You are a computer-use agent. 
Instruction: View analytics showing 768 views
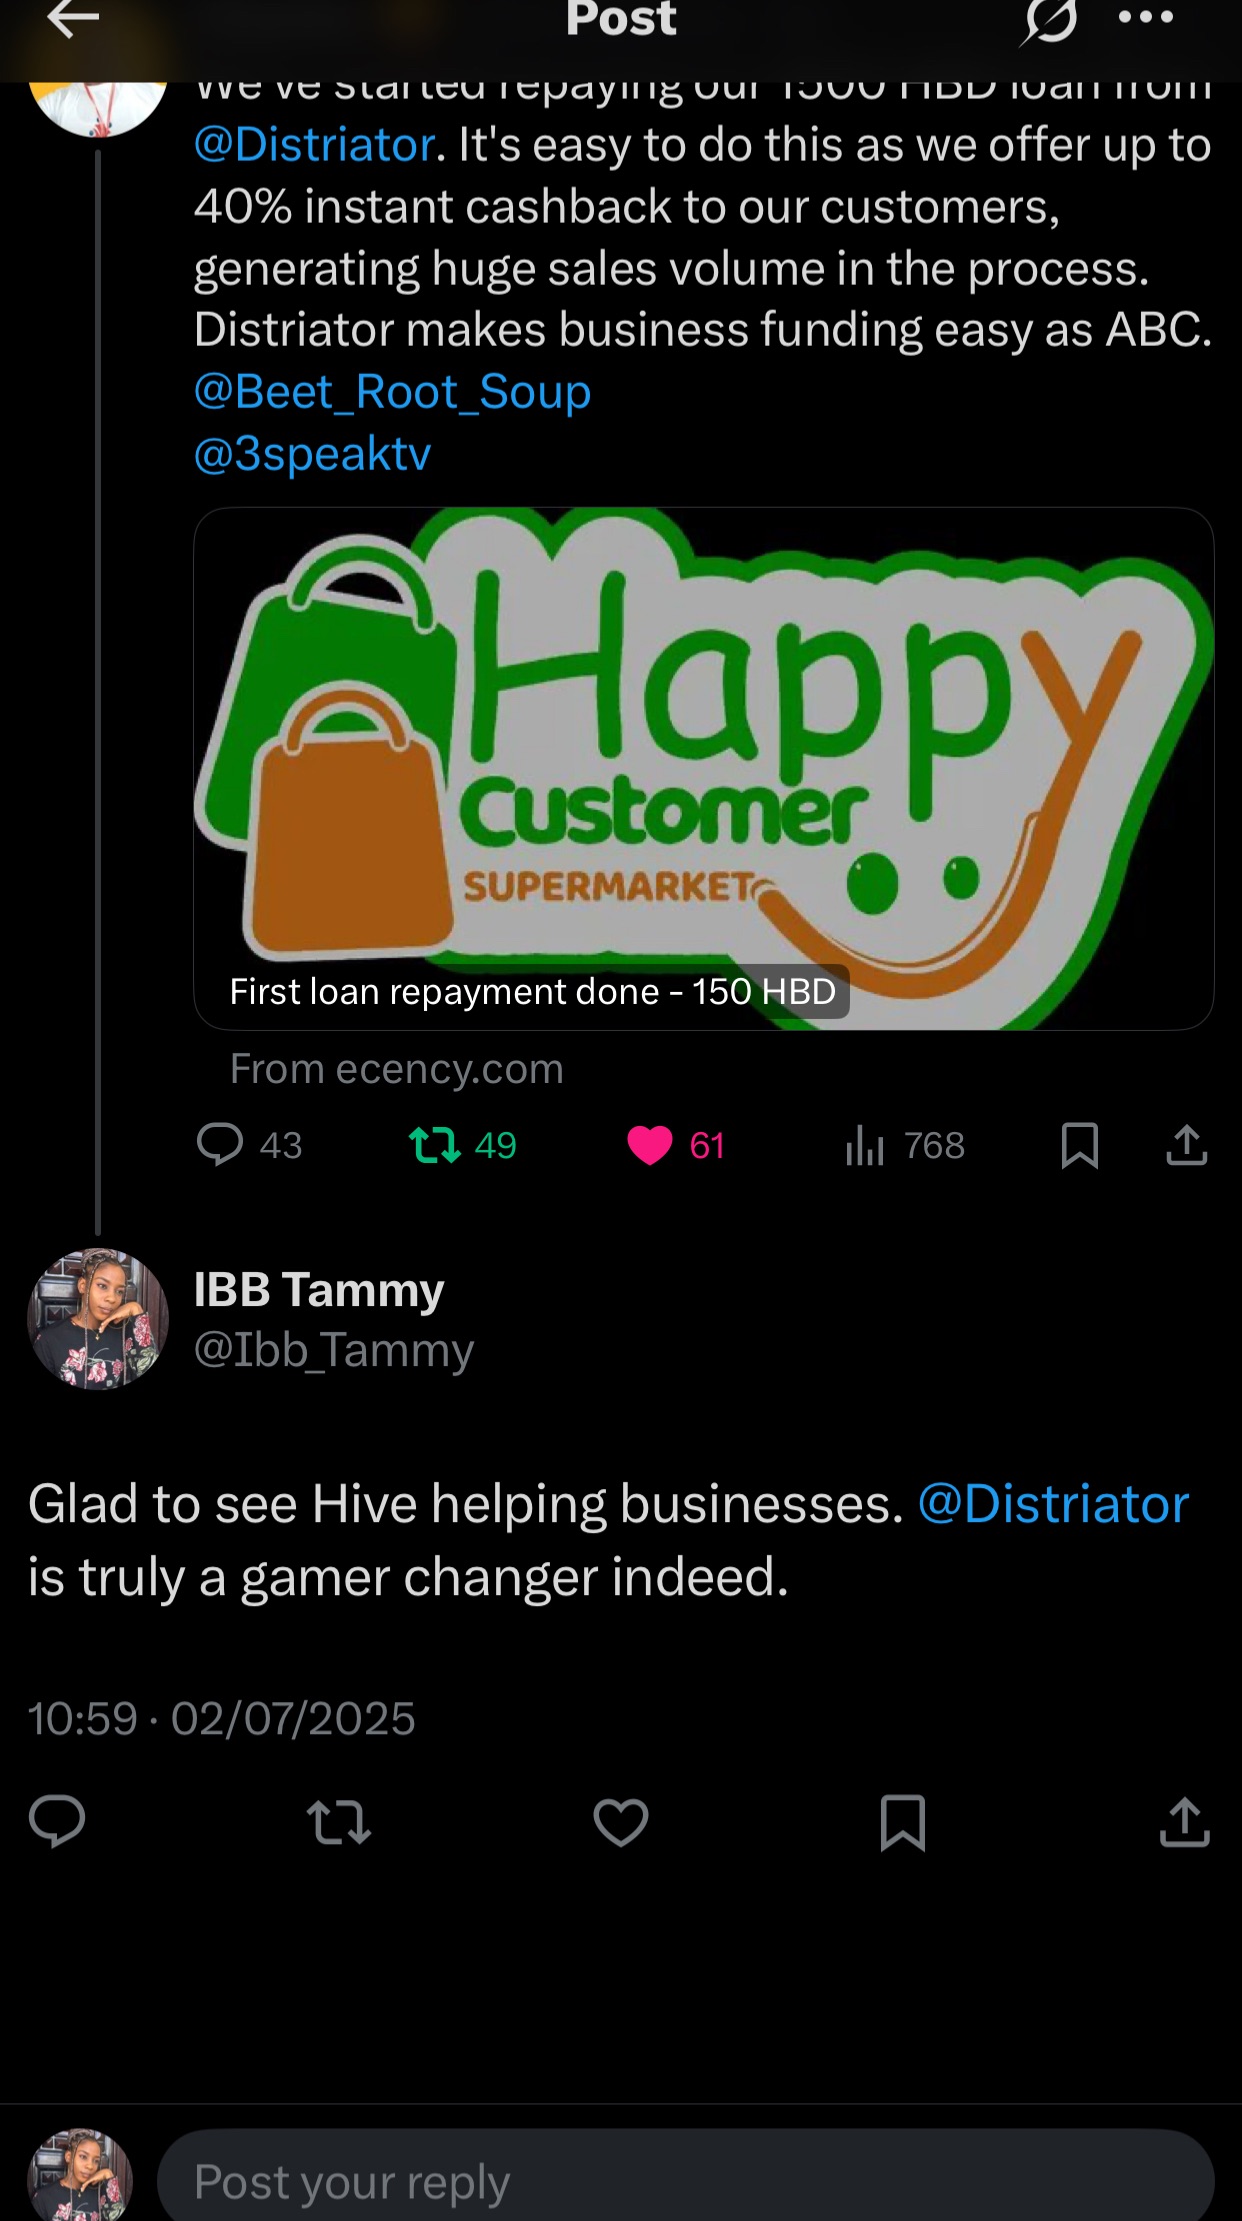[904, 1145]
